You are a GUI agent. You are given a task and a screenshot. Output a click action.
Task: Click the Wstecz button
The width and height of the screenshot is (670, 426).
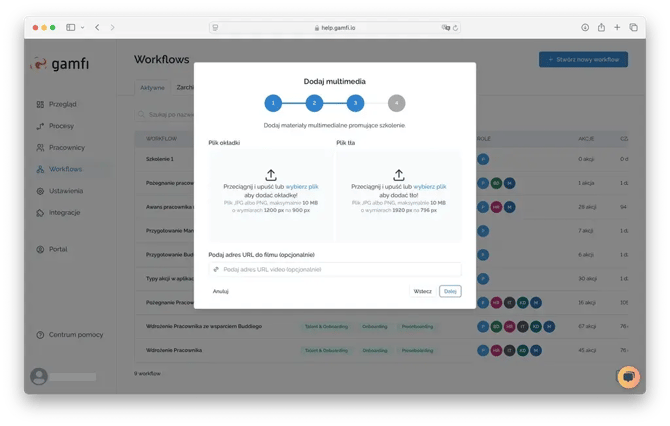pyautogui.click(x=422, y=291)
